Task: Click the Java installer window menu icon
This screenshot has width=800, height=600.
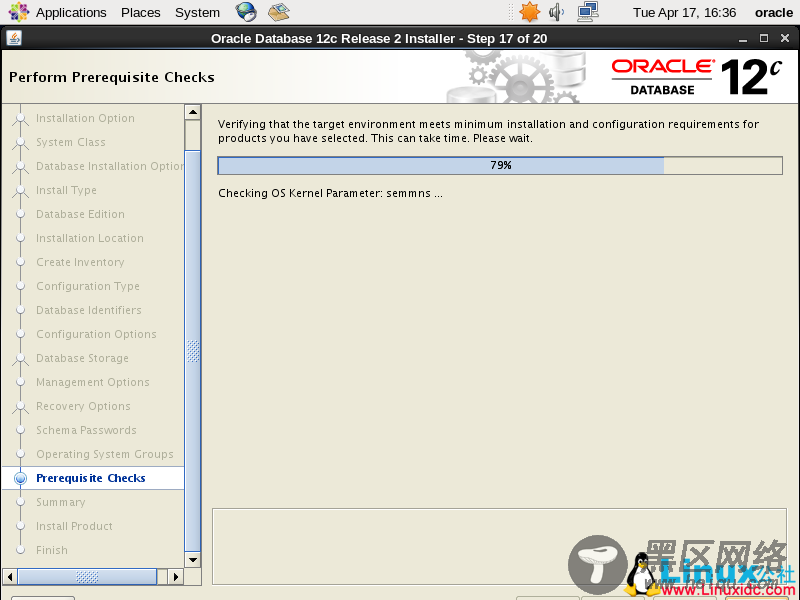Action: pos(14,38)
